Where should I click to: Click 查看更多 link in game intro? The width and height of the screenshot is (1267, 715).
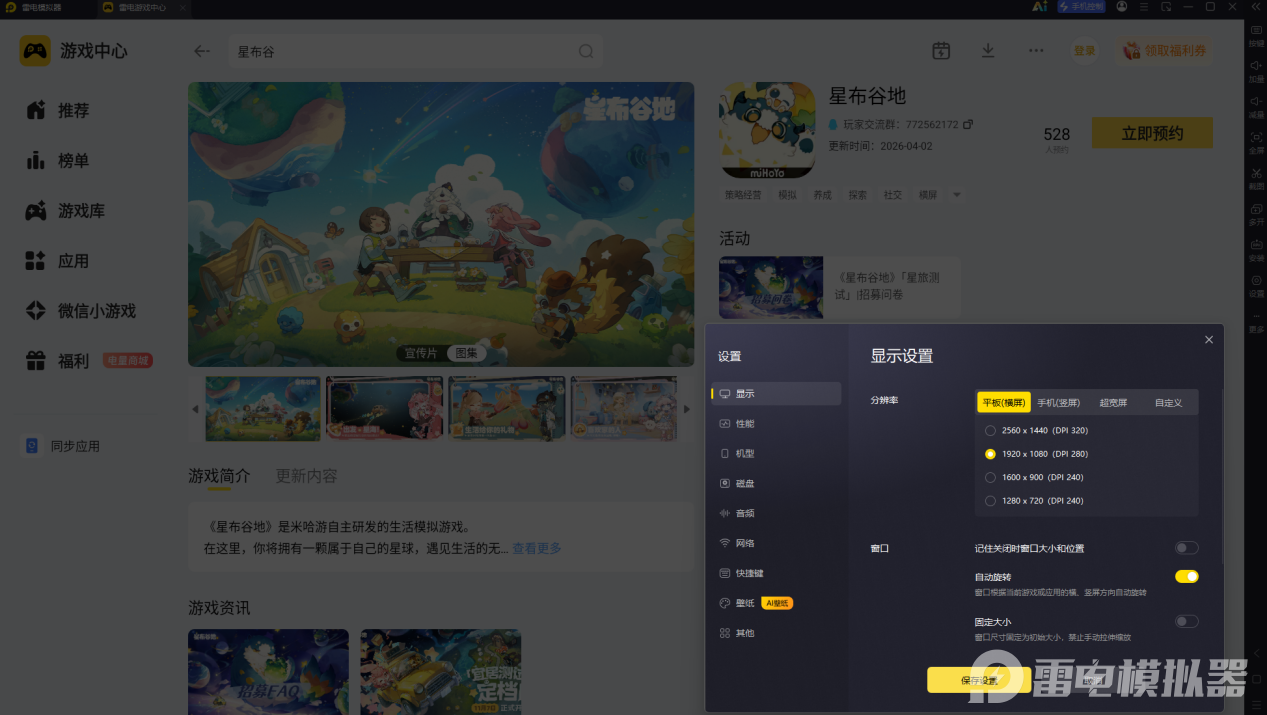(537, 548)
